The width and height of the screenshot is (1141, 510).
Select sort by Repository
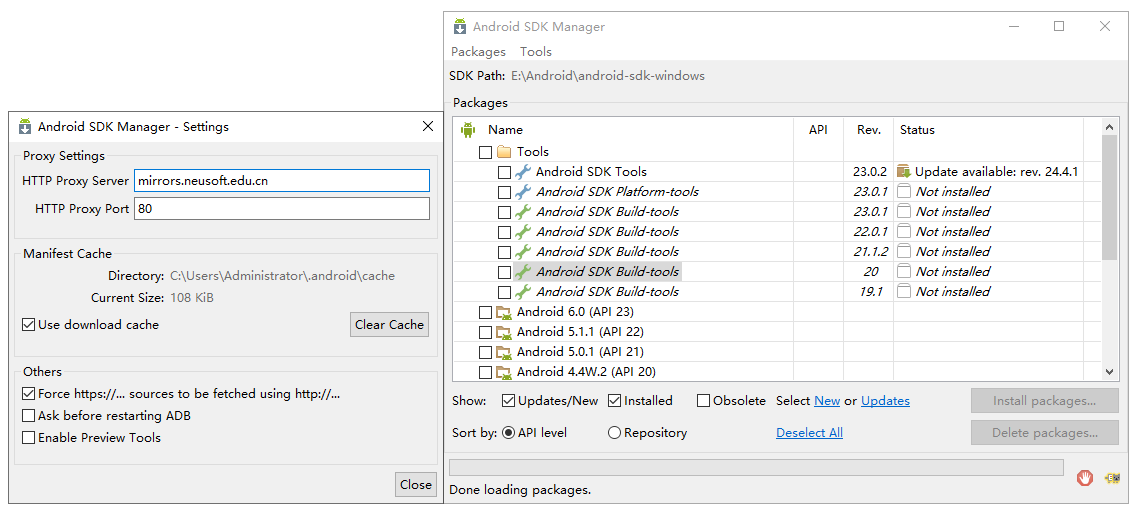(614, 433)
